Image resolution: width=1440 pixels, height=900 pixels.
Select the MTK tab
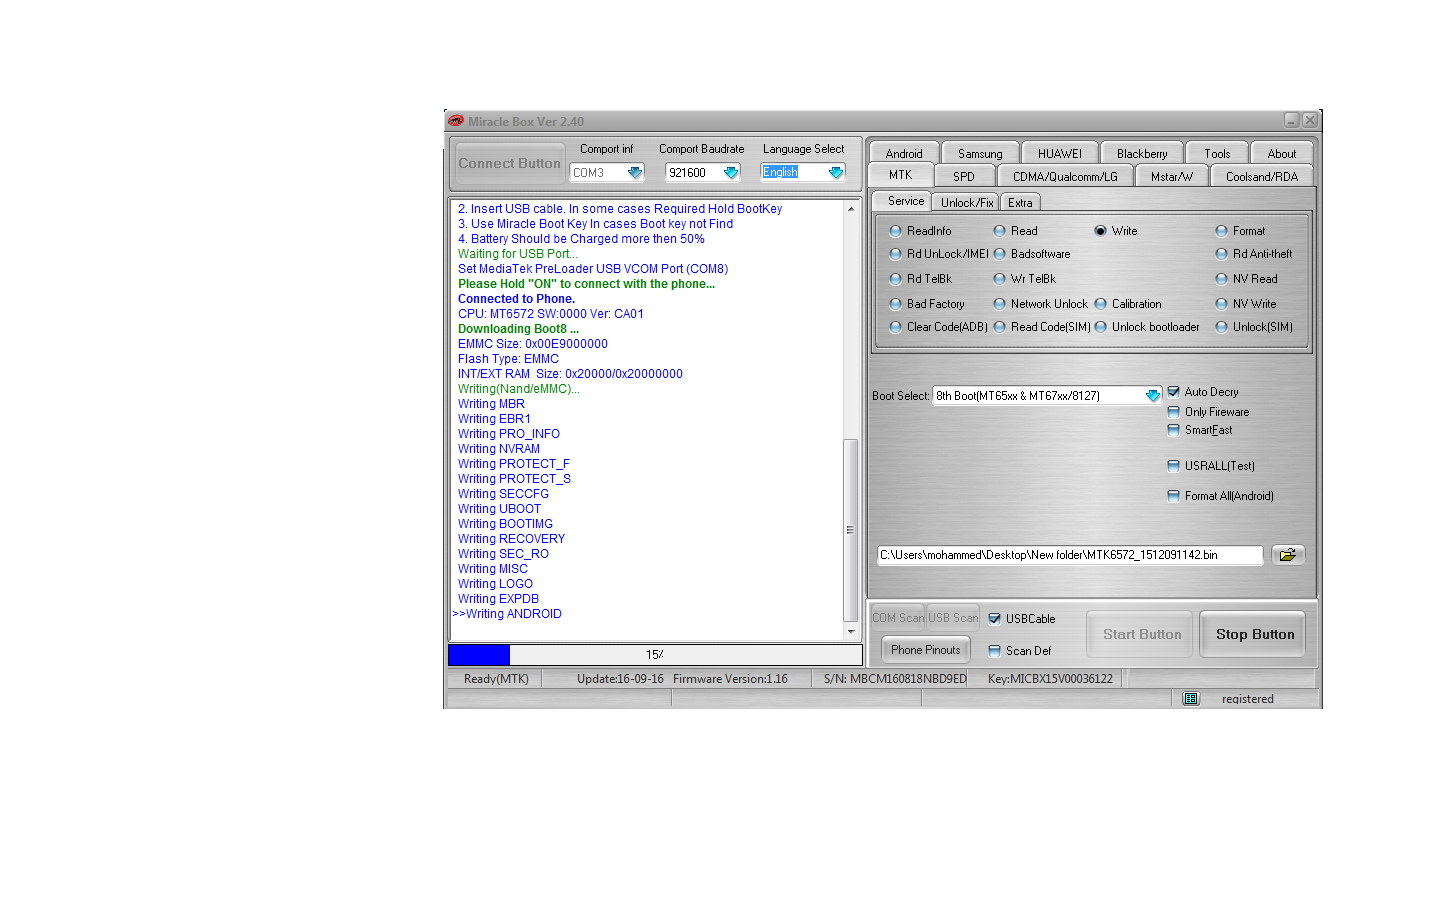coord(900,175)
